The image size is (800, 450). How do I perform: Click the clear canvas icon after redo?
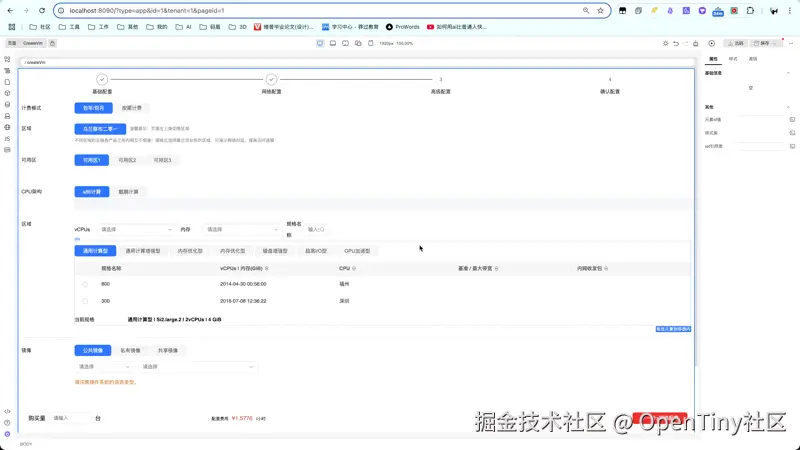click(695, 43)
